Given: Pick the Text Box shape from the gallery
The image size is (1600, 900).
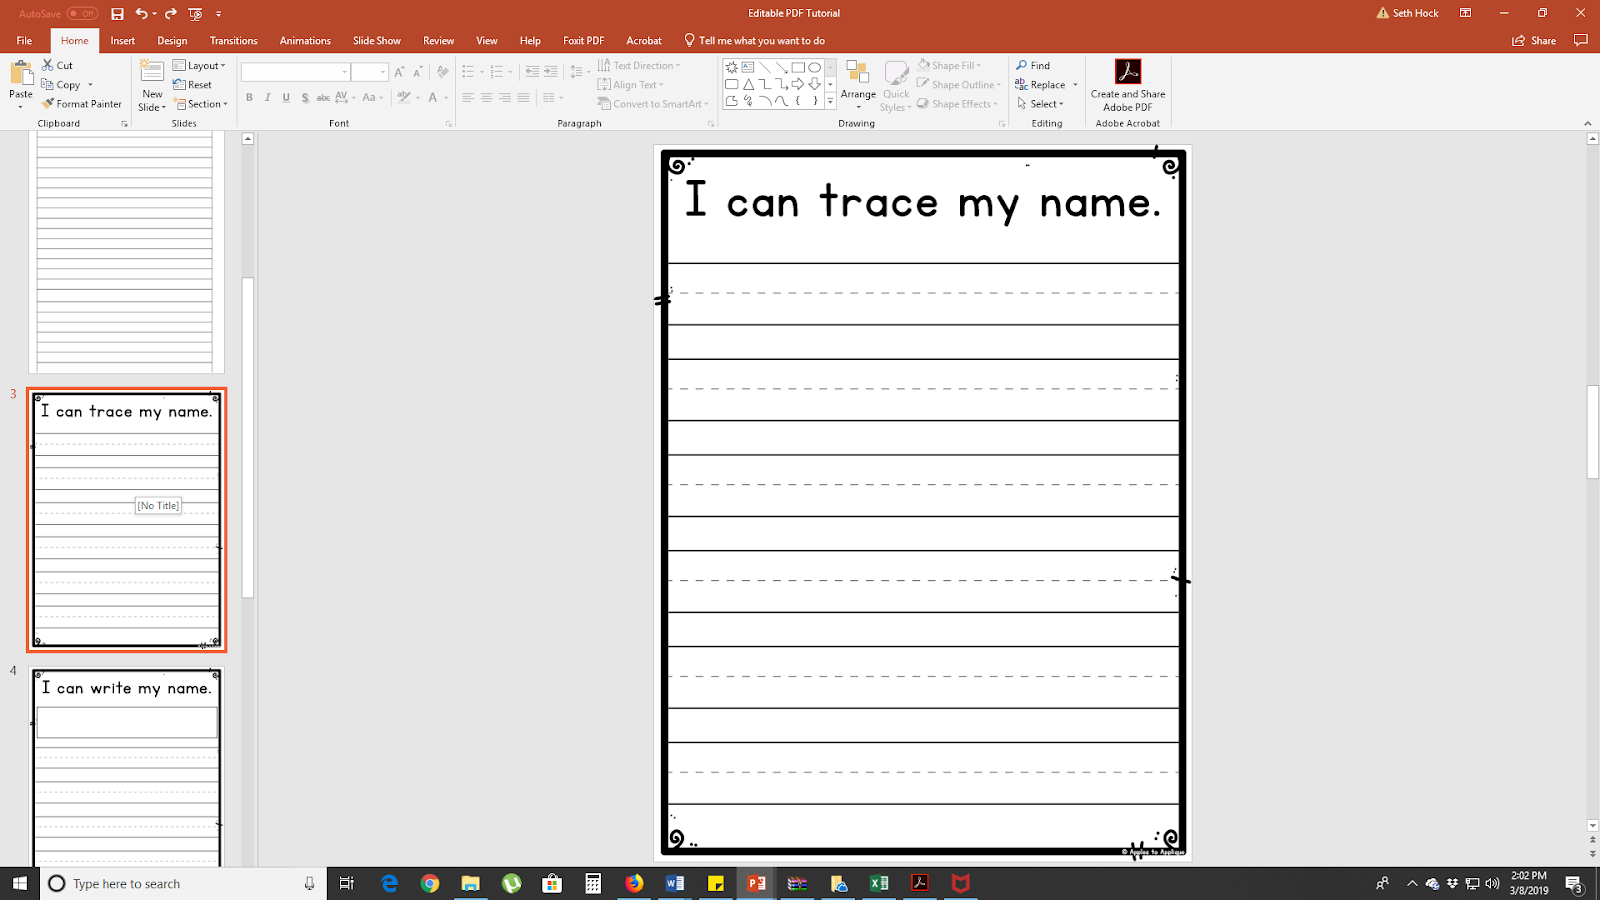Looking at the screenshot, I should [x=748, y=68].
